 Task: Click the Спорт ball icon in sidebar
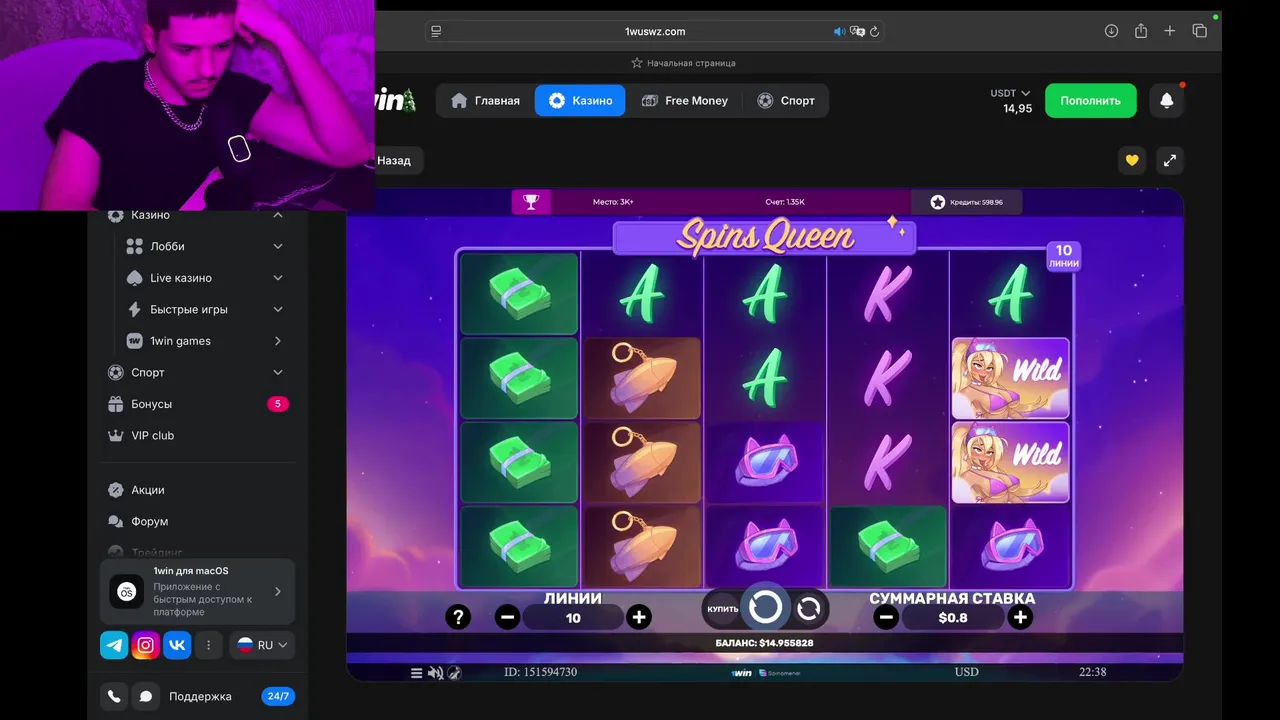115,373
